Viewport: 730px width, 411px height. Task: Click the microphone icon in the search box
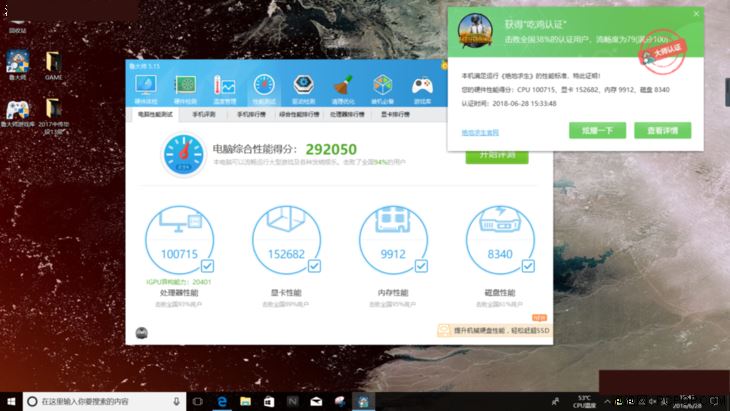coord(176,401)
